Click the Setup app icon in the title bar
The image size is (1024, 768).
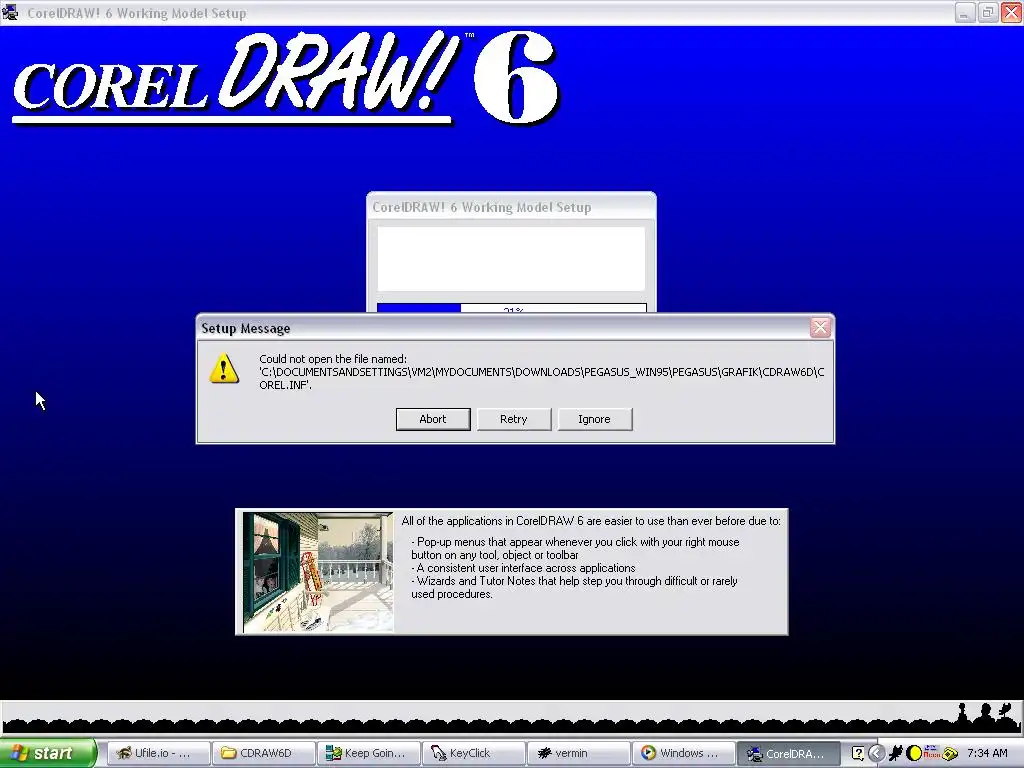(10, 12)
